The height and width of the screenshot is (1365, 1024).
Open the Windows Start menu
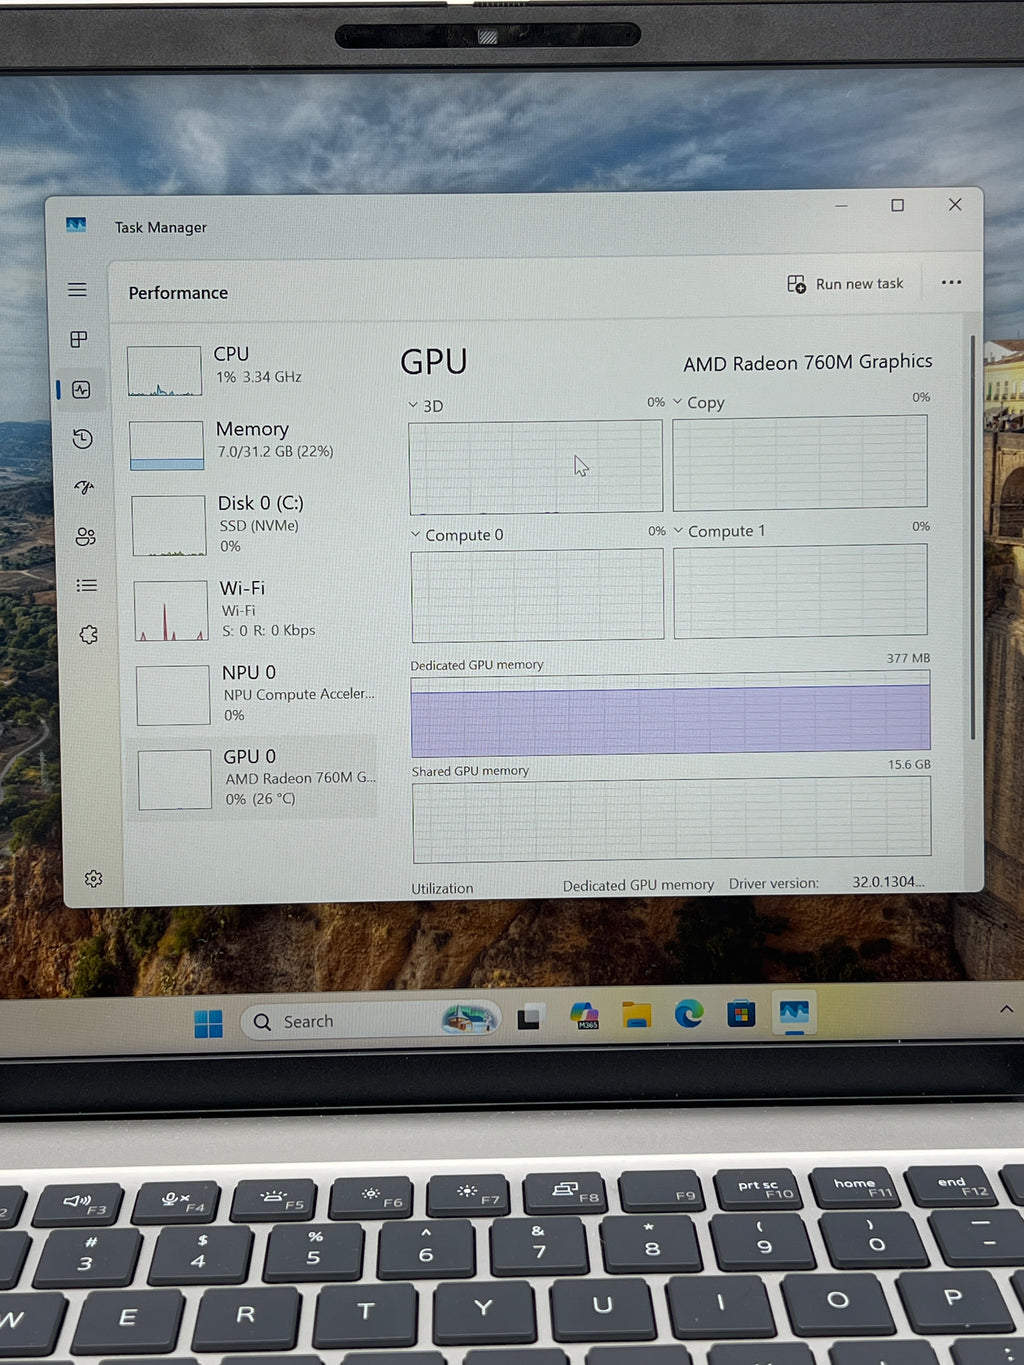pos(208,1023)
